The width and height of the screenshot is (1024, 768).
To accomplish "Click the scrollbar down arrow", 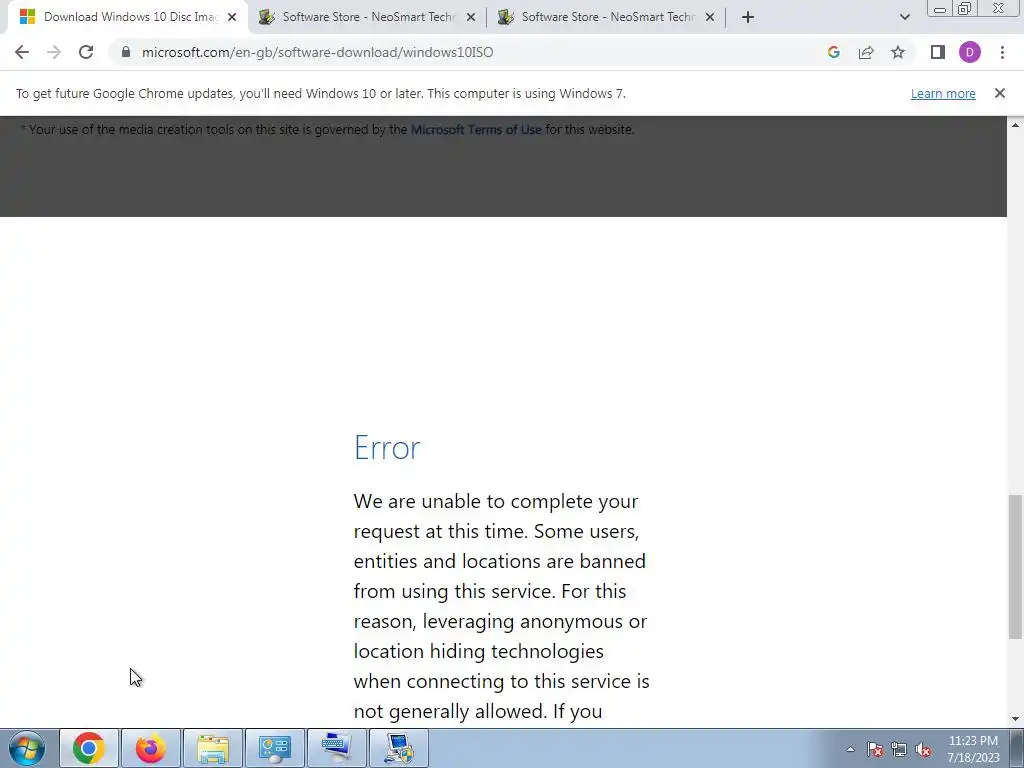I will click(x=1015, y=719).
